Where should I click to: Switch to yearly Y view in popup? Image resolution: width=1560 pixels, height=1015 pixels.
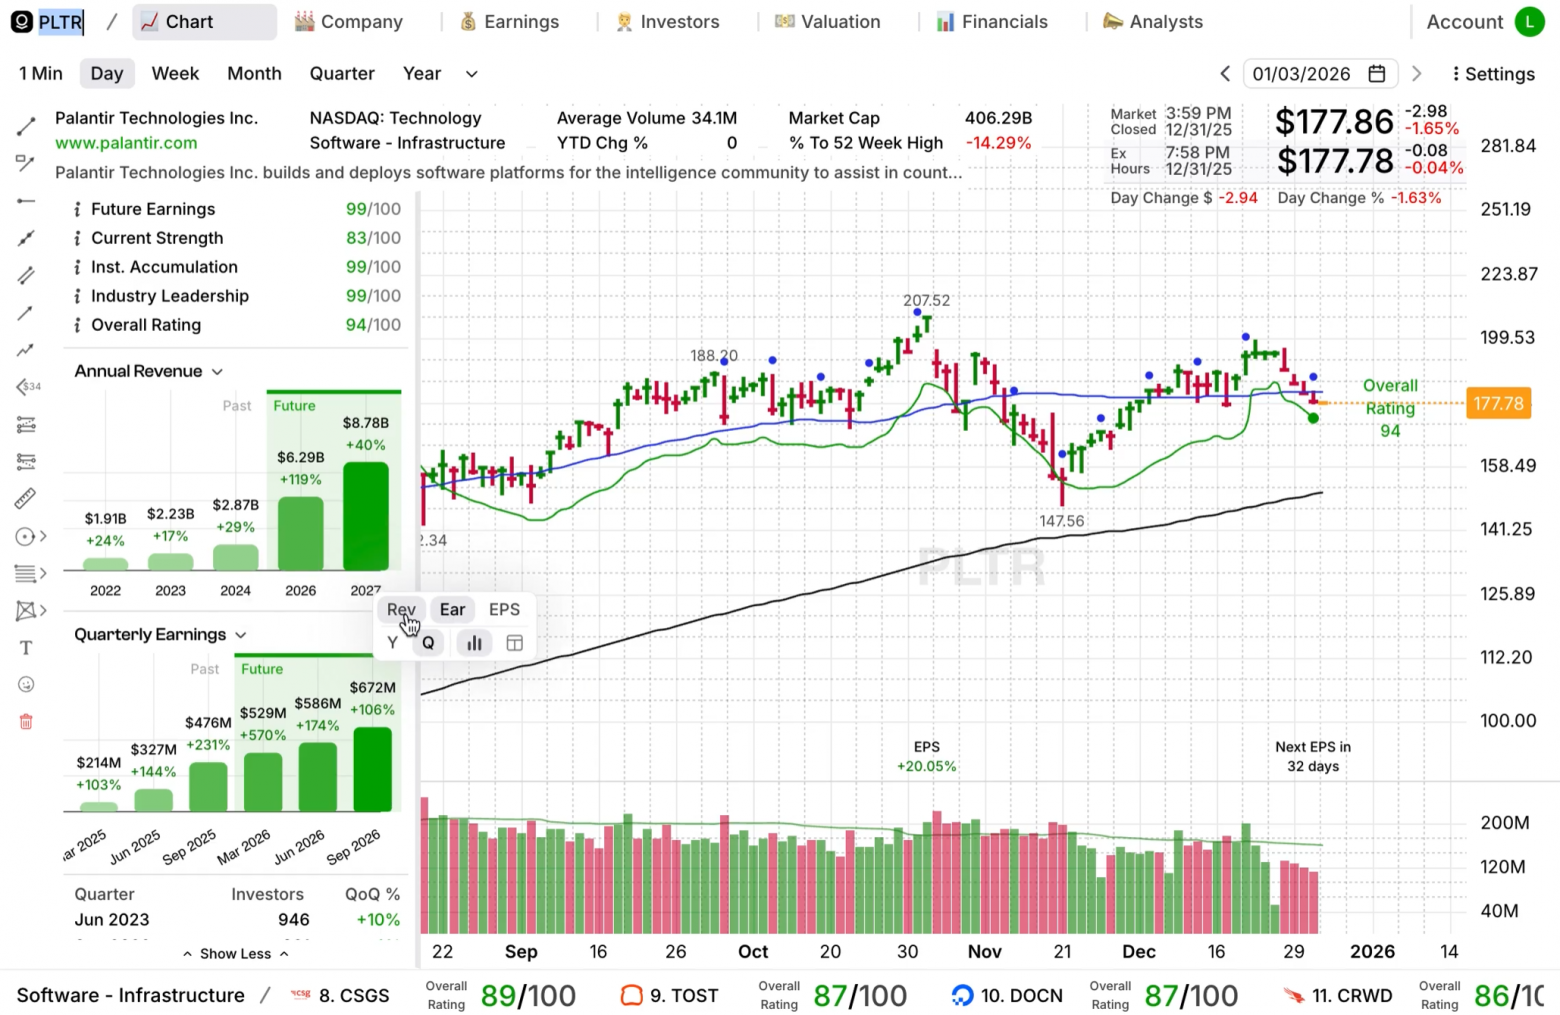tap(393, 643)
